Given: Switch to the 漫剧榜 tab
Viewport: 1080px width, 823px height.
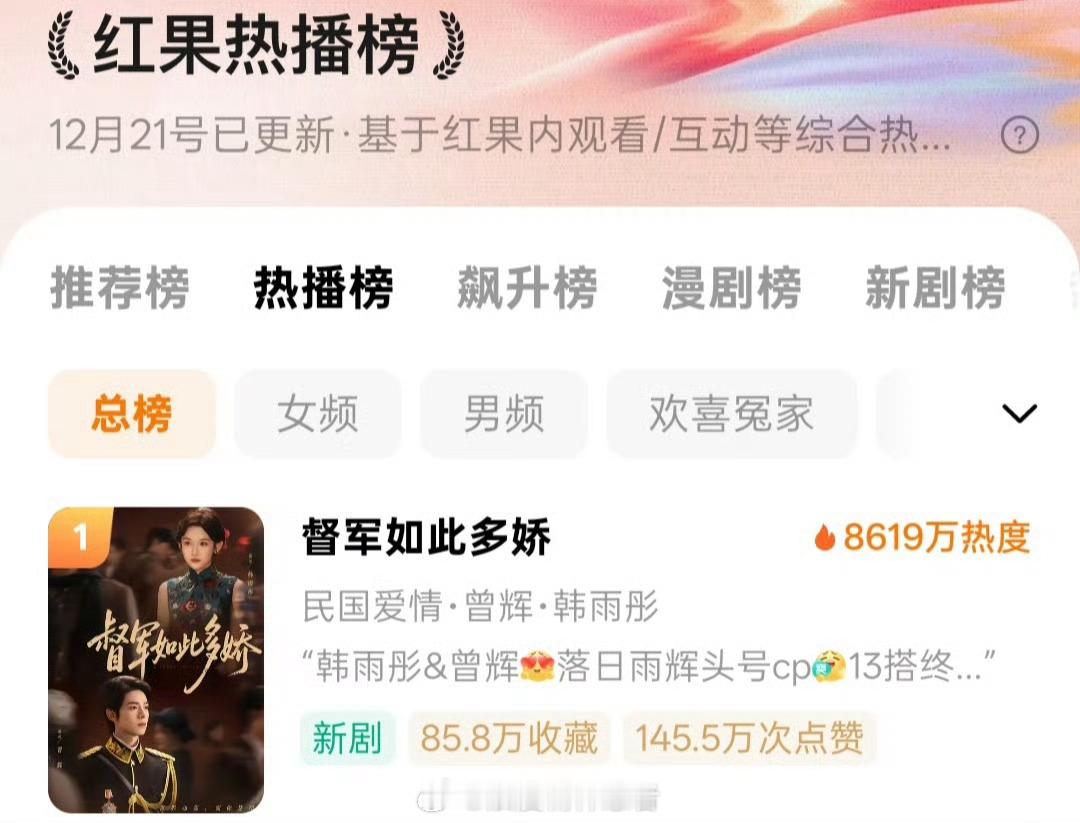Looking at the screenshot, I should 731,288.
